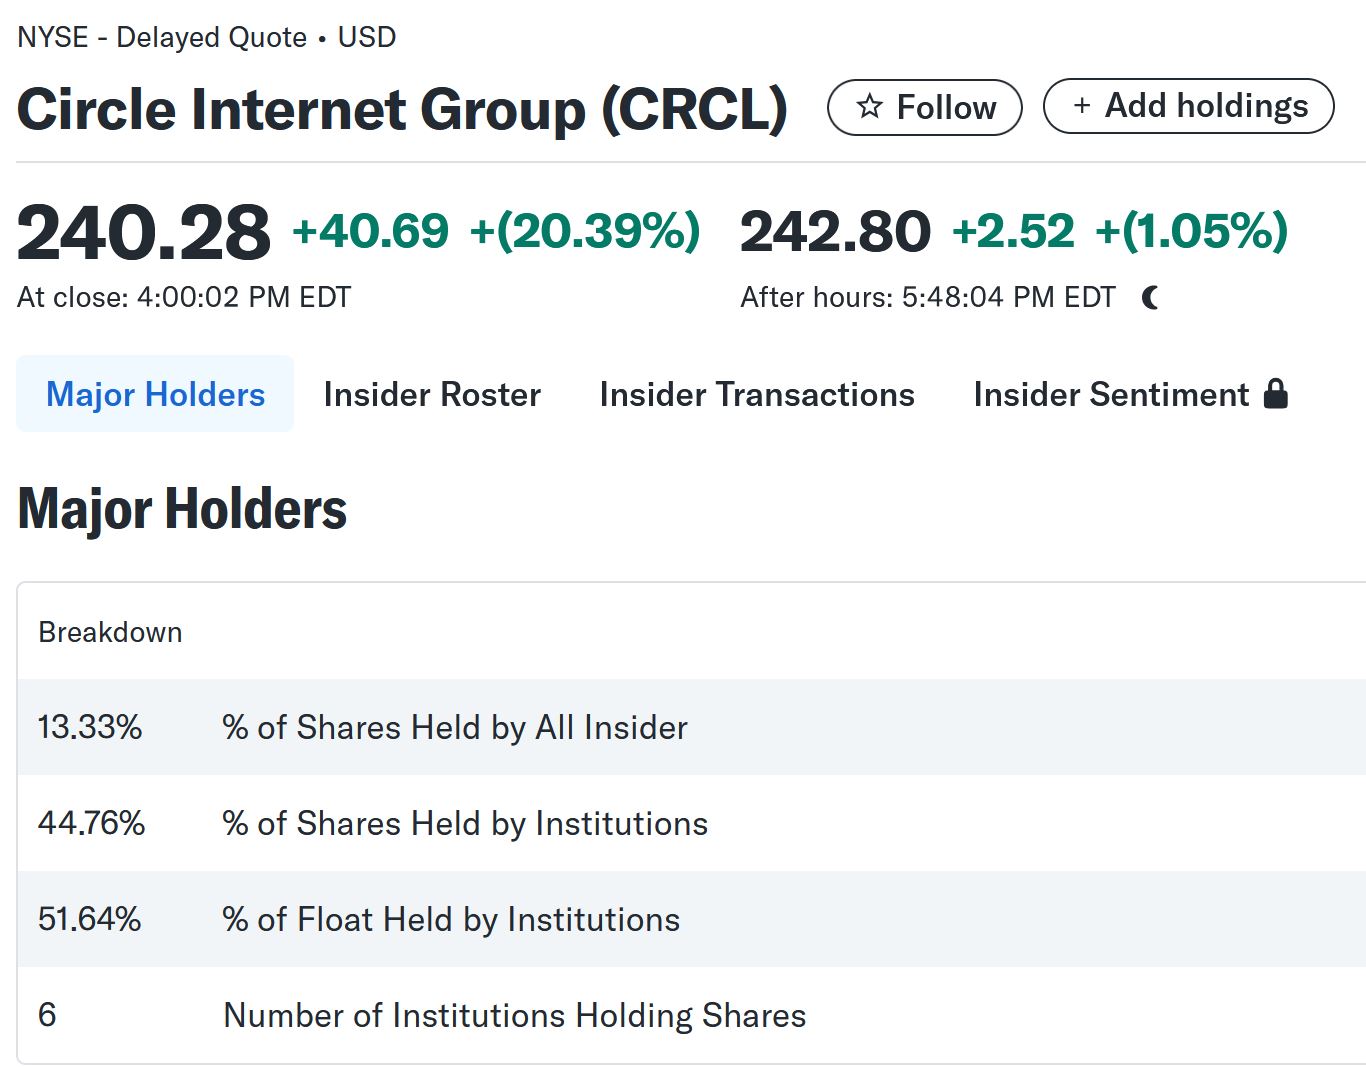
Task: Click the star icon in the Follow button
Action: coord(870,107)
